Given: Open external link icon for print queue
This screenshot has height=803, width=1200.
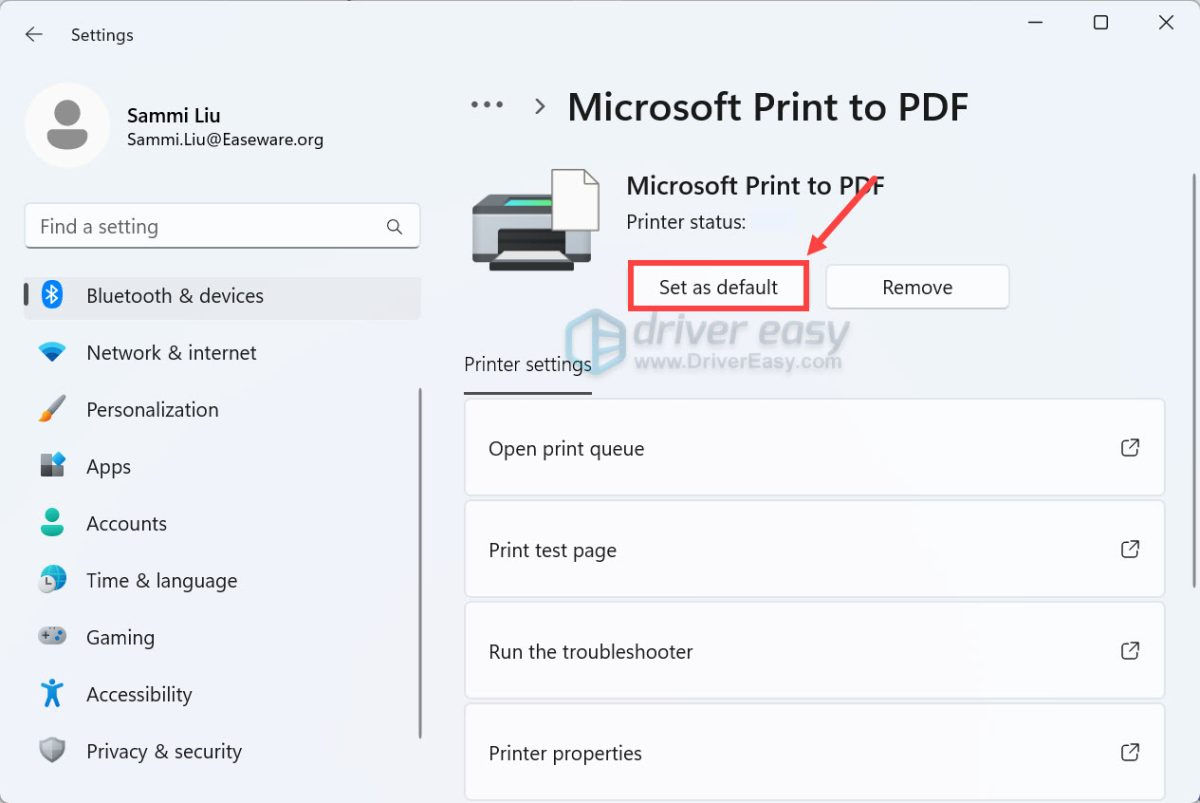Looking at the screenshot, I should pos(1130,448).
